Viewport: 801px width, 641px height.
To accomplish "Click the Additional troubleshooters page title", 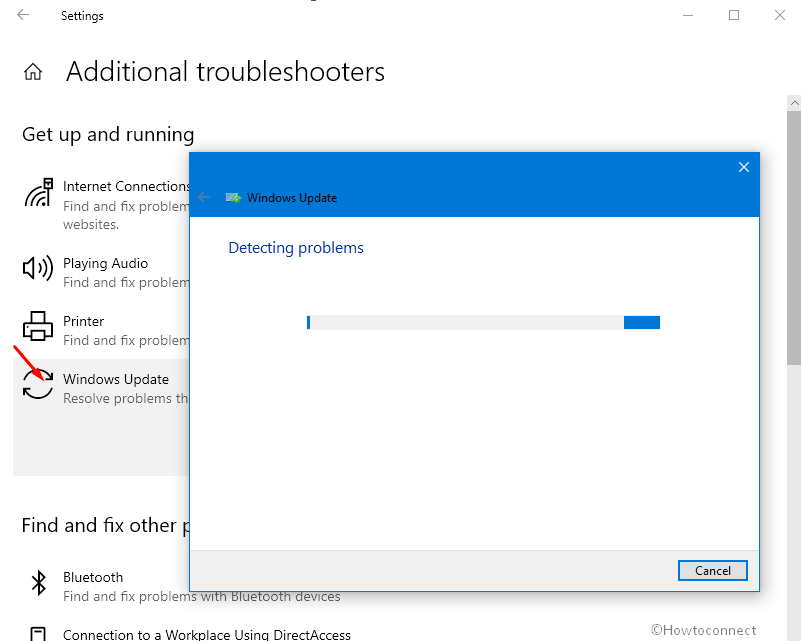I will point(225,72).
